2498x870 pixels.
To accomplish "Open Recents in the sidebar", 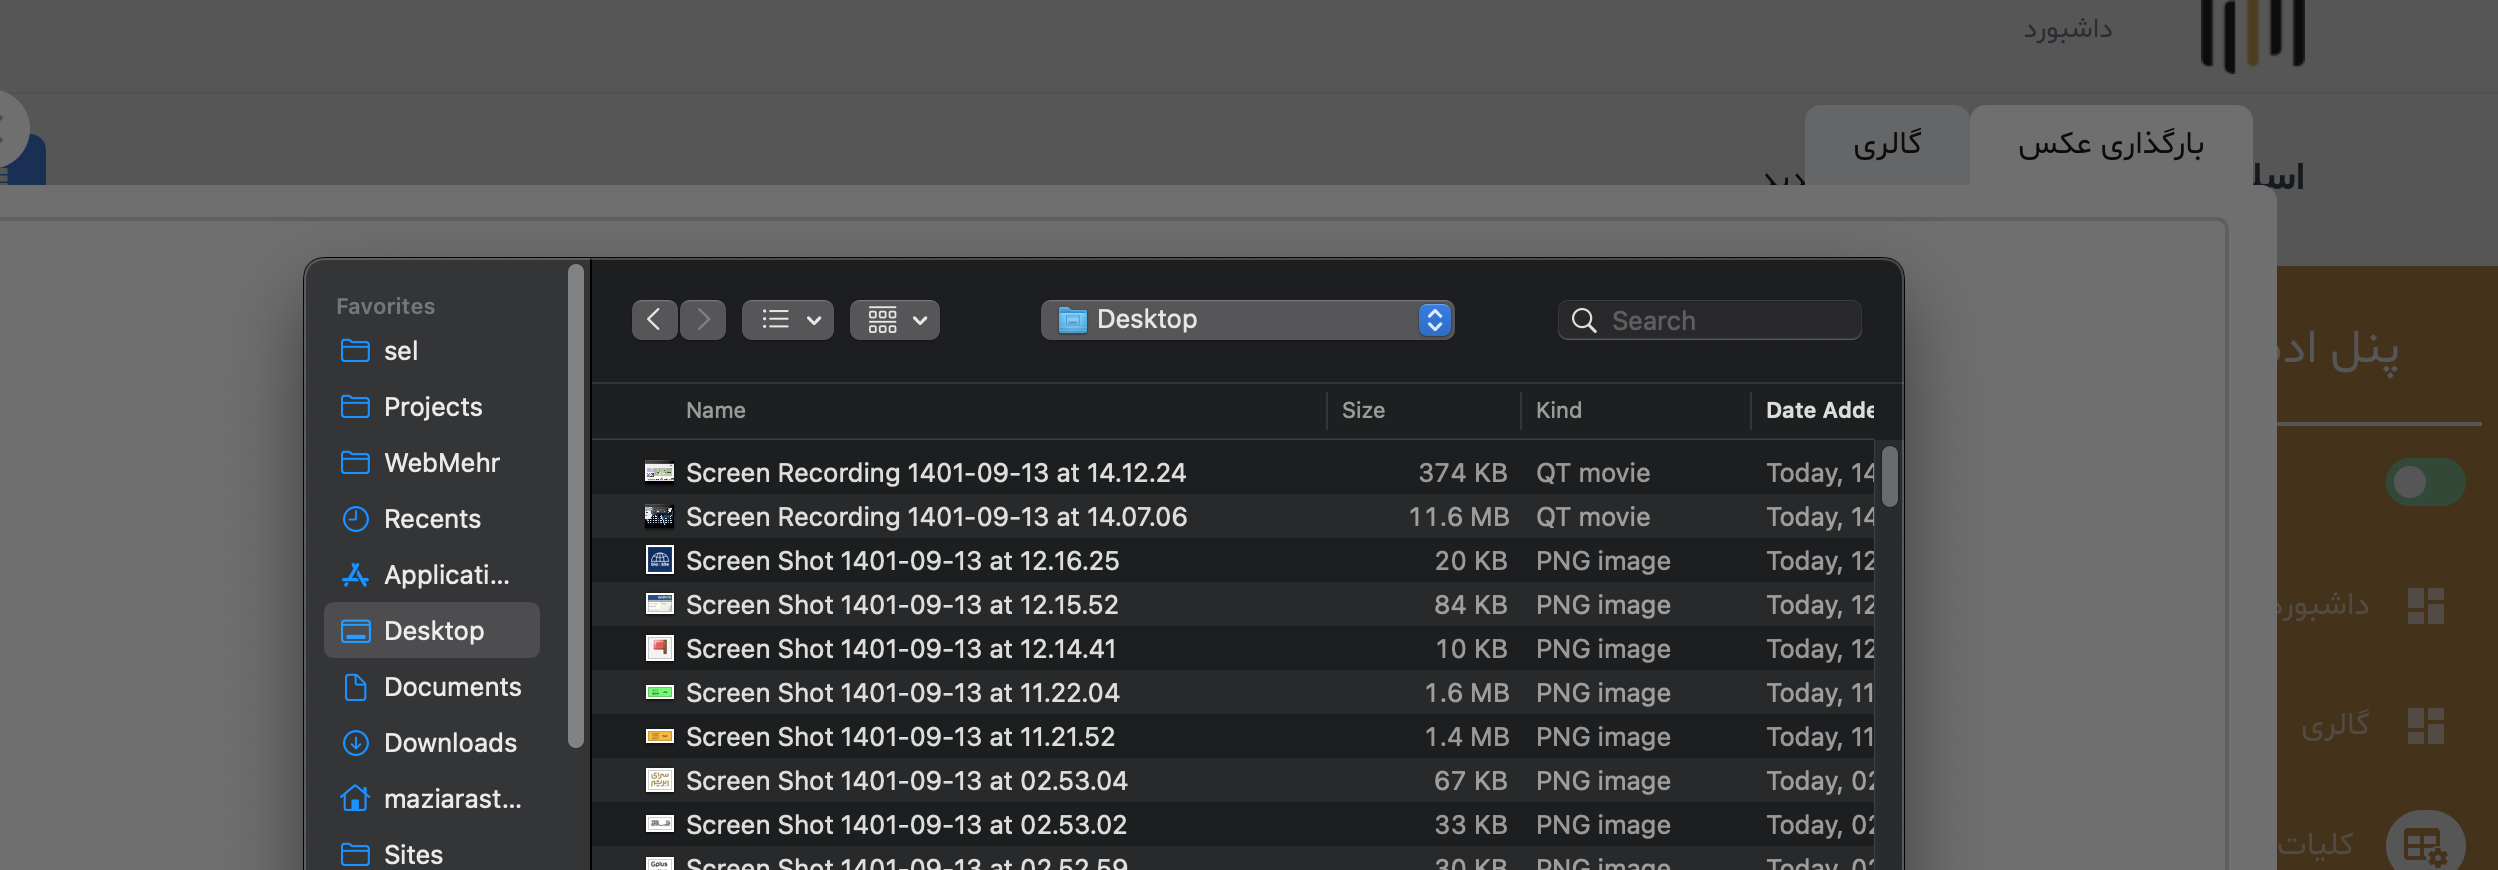I will click(x=432, y=519).
